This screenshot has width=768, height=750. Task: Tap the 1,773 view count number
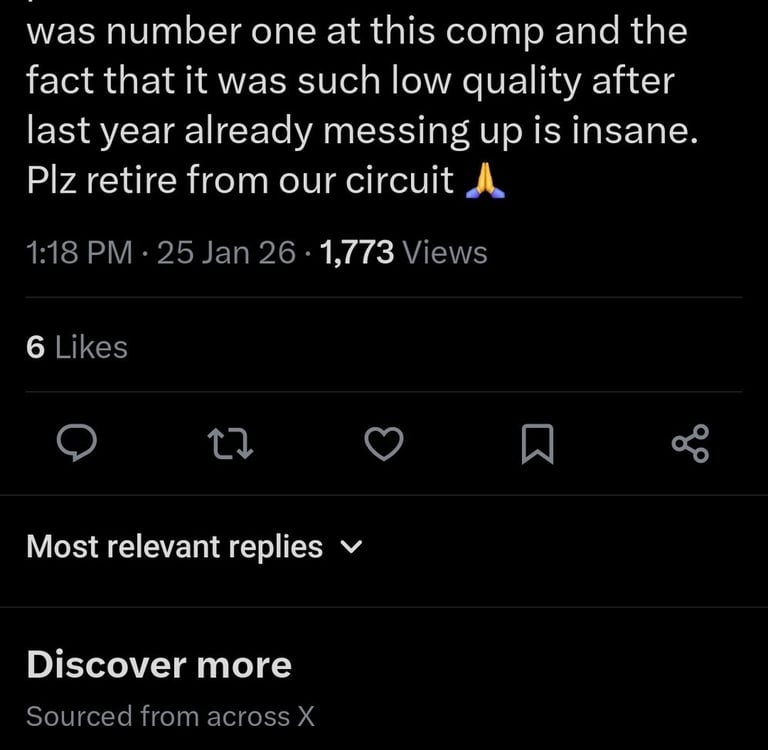(357, 252)
